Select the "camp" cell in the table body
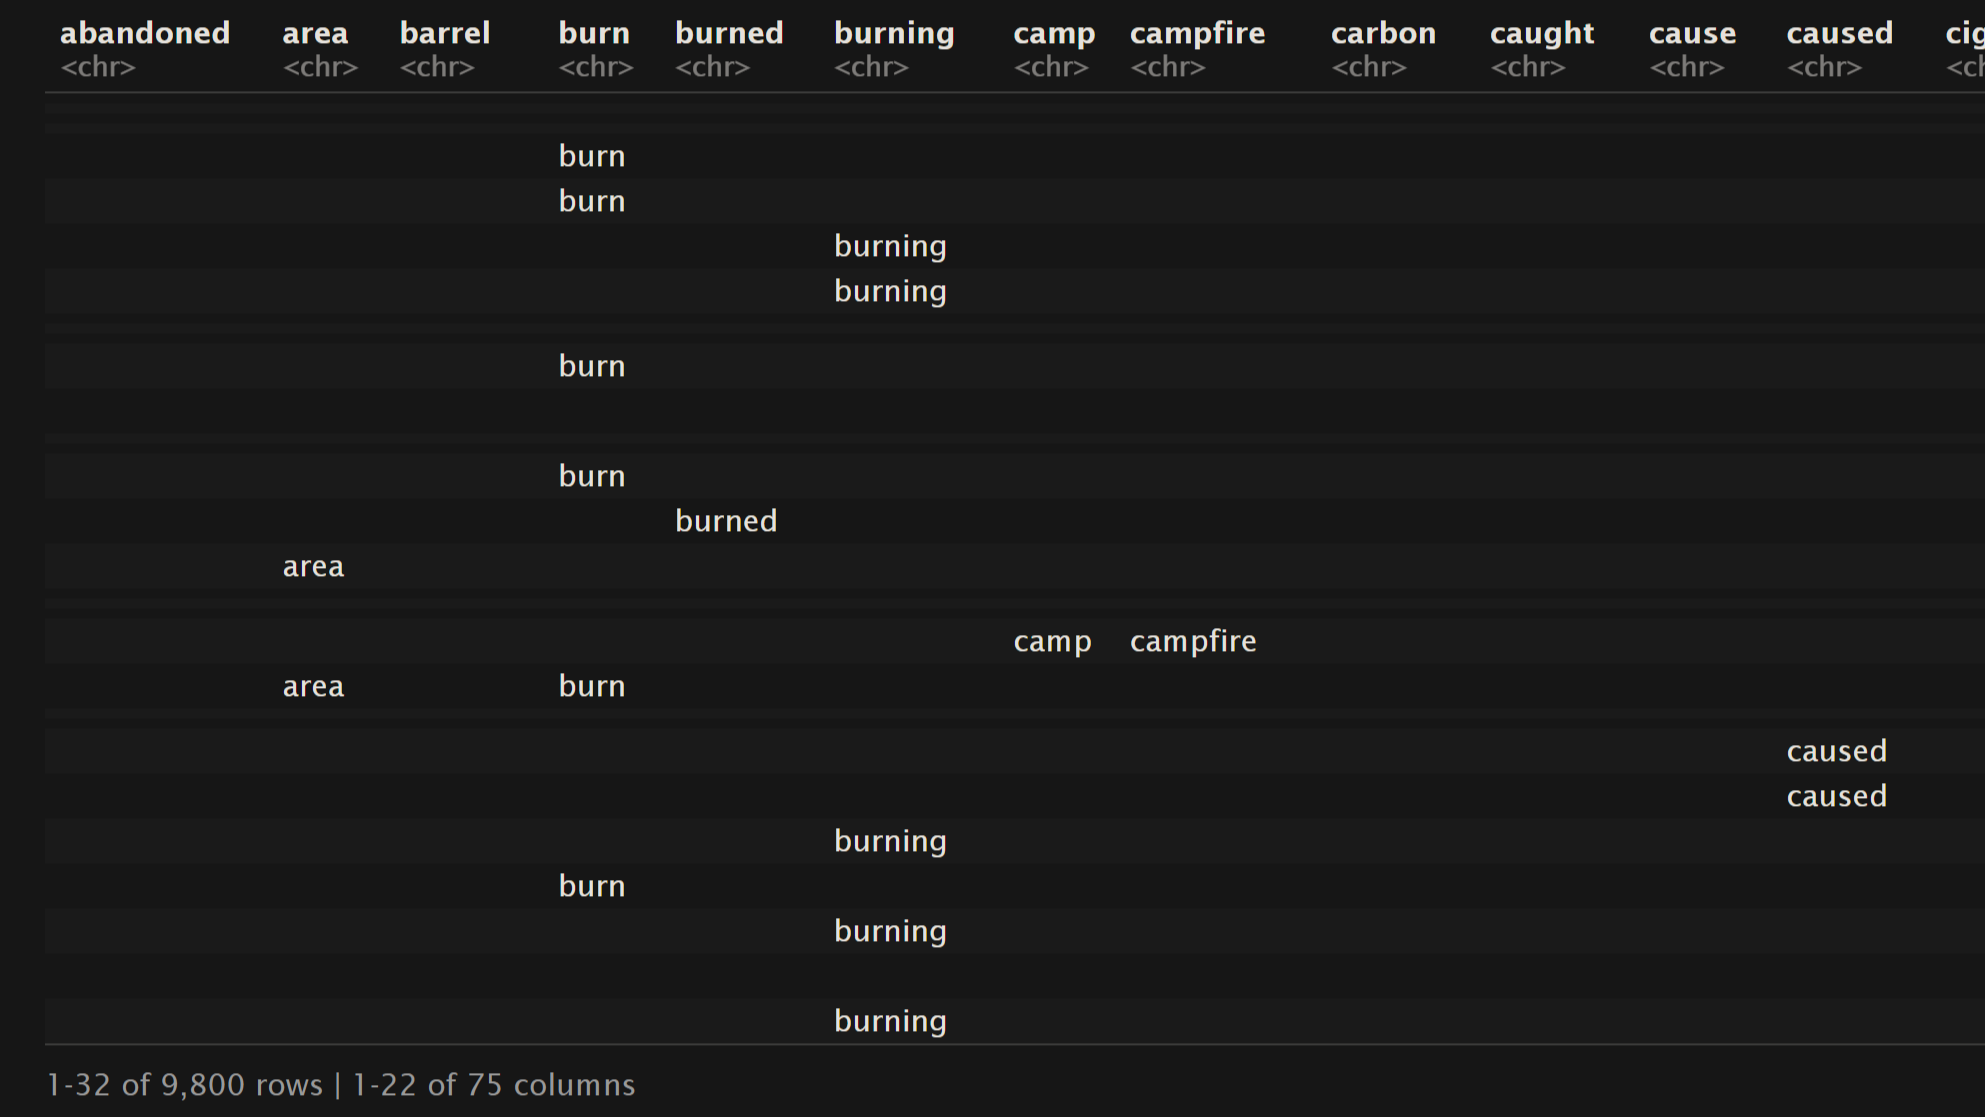Image resolution: width=1985 pixels, height=1117 pixels. (x=1052, y=641)
